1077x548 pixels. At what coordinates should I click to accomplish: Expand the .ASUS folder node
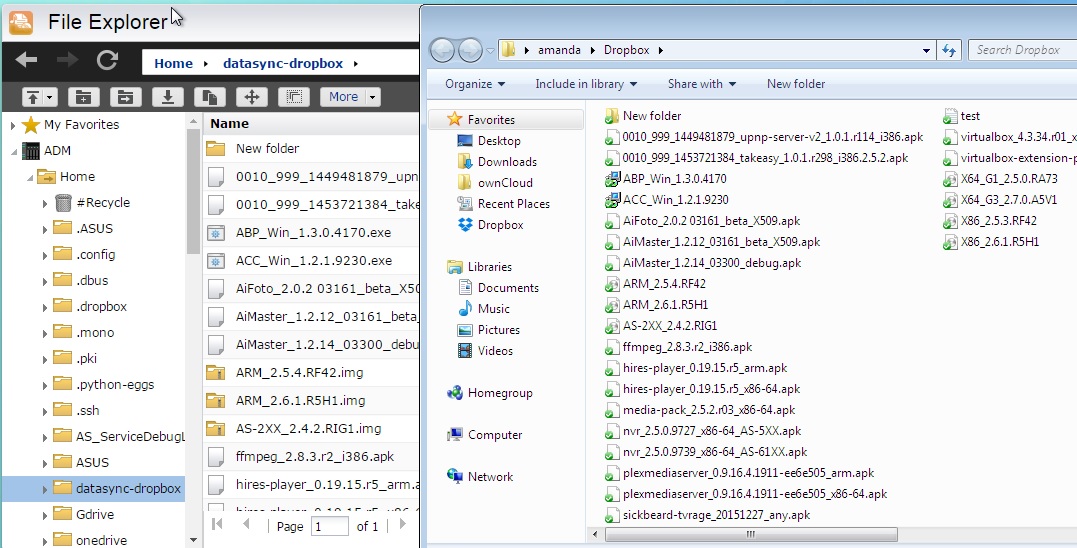[45, 229]
